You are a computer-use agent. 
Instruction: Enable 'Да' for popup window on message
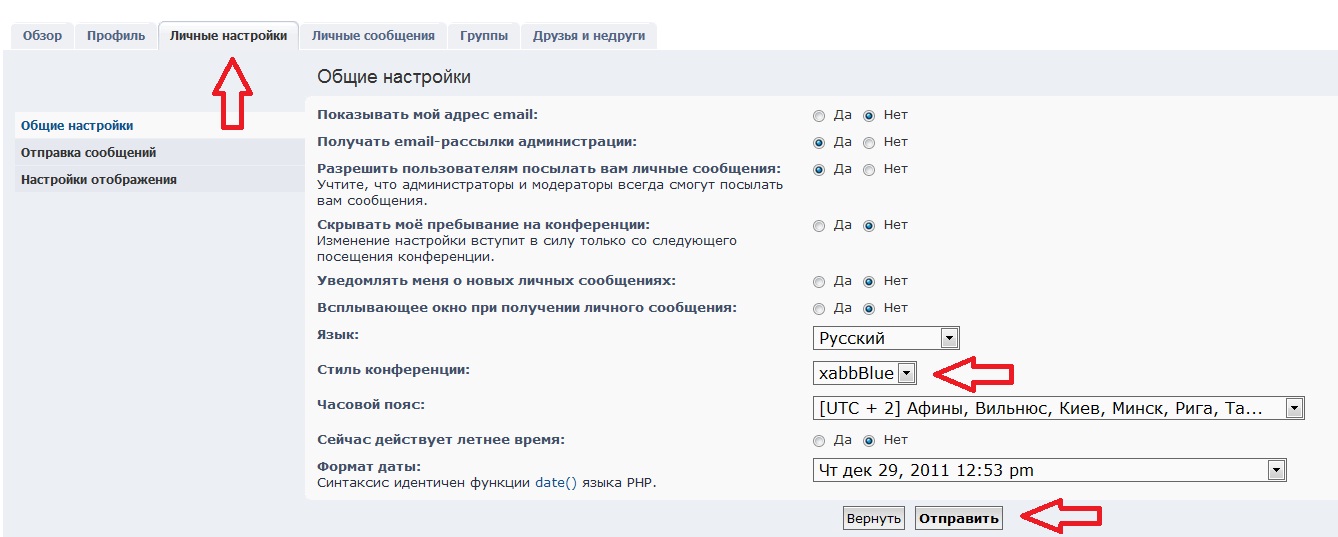[819, 309]
